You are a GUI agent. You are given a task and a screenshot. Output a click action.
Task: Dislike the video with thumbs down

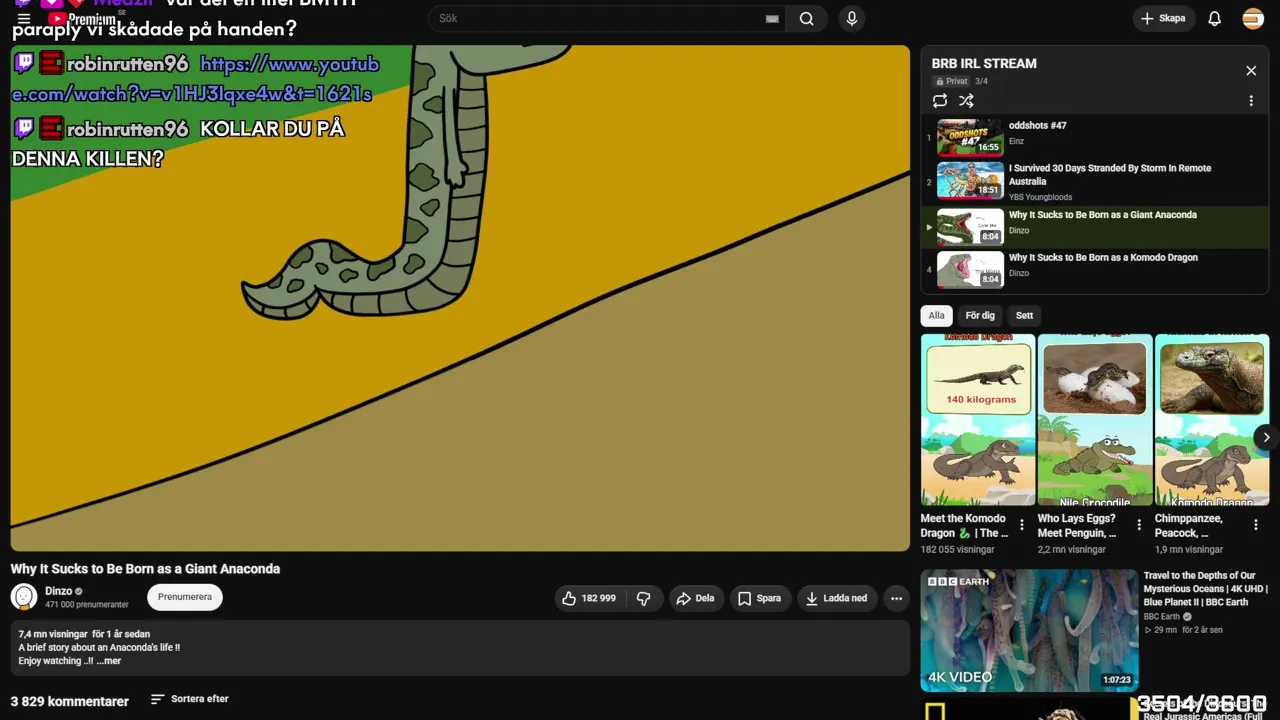pyautogui.click(x=644, y=598)
